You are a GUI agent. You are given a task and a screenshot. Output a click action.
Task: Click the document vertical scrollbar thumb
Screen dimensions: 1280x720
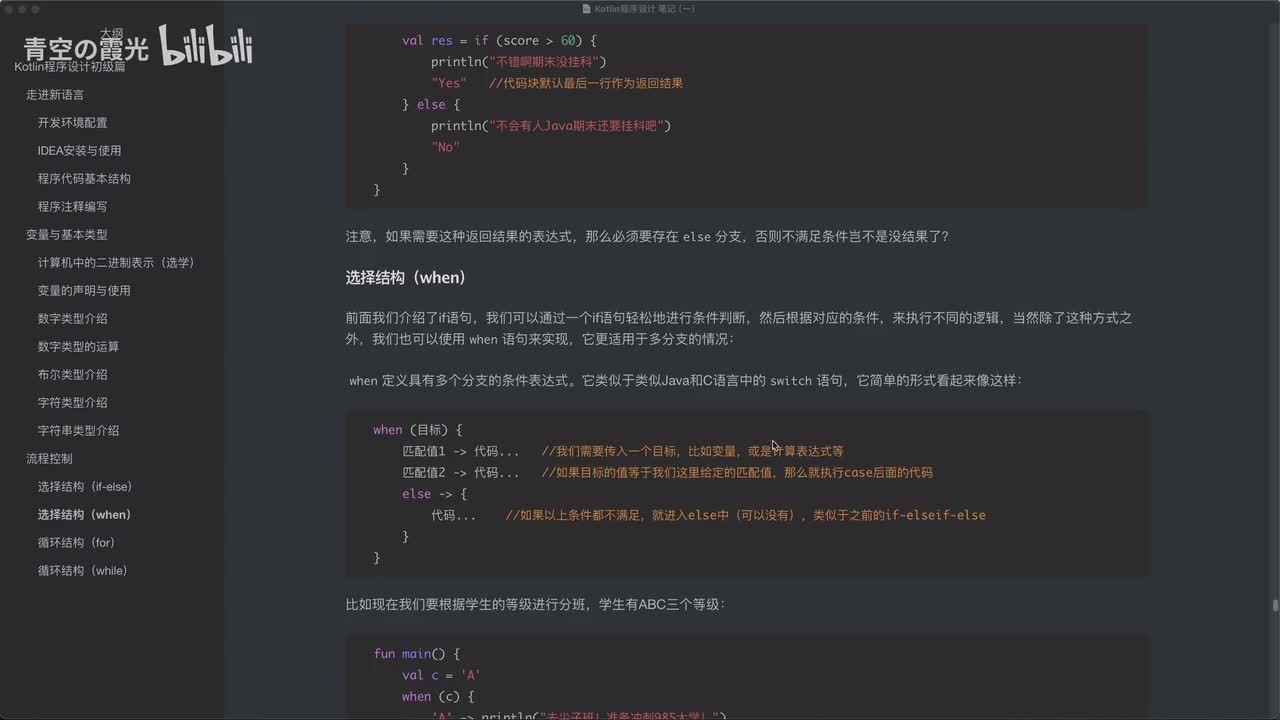[1275, 606]
